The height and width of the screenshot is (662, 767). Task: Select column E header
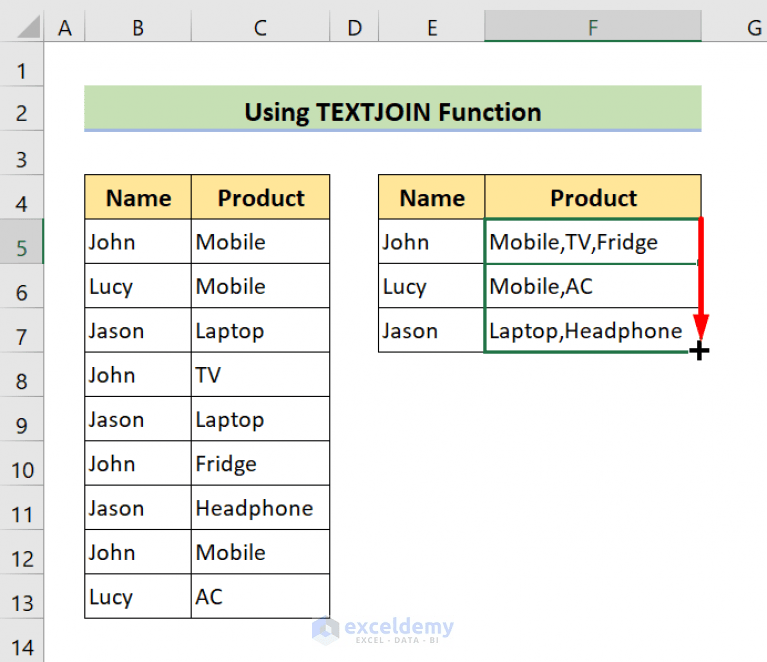(x=431, y=28)
